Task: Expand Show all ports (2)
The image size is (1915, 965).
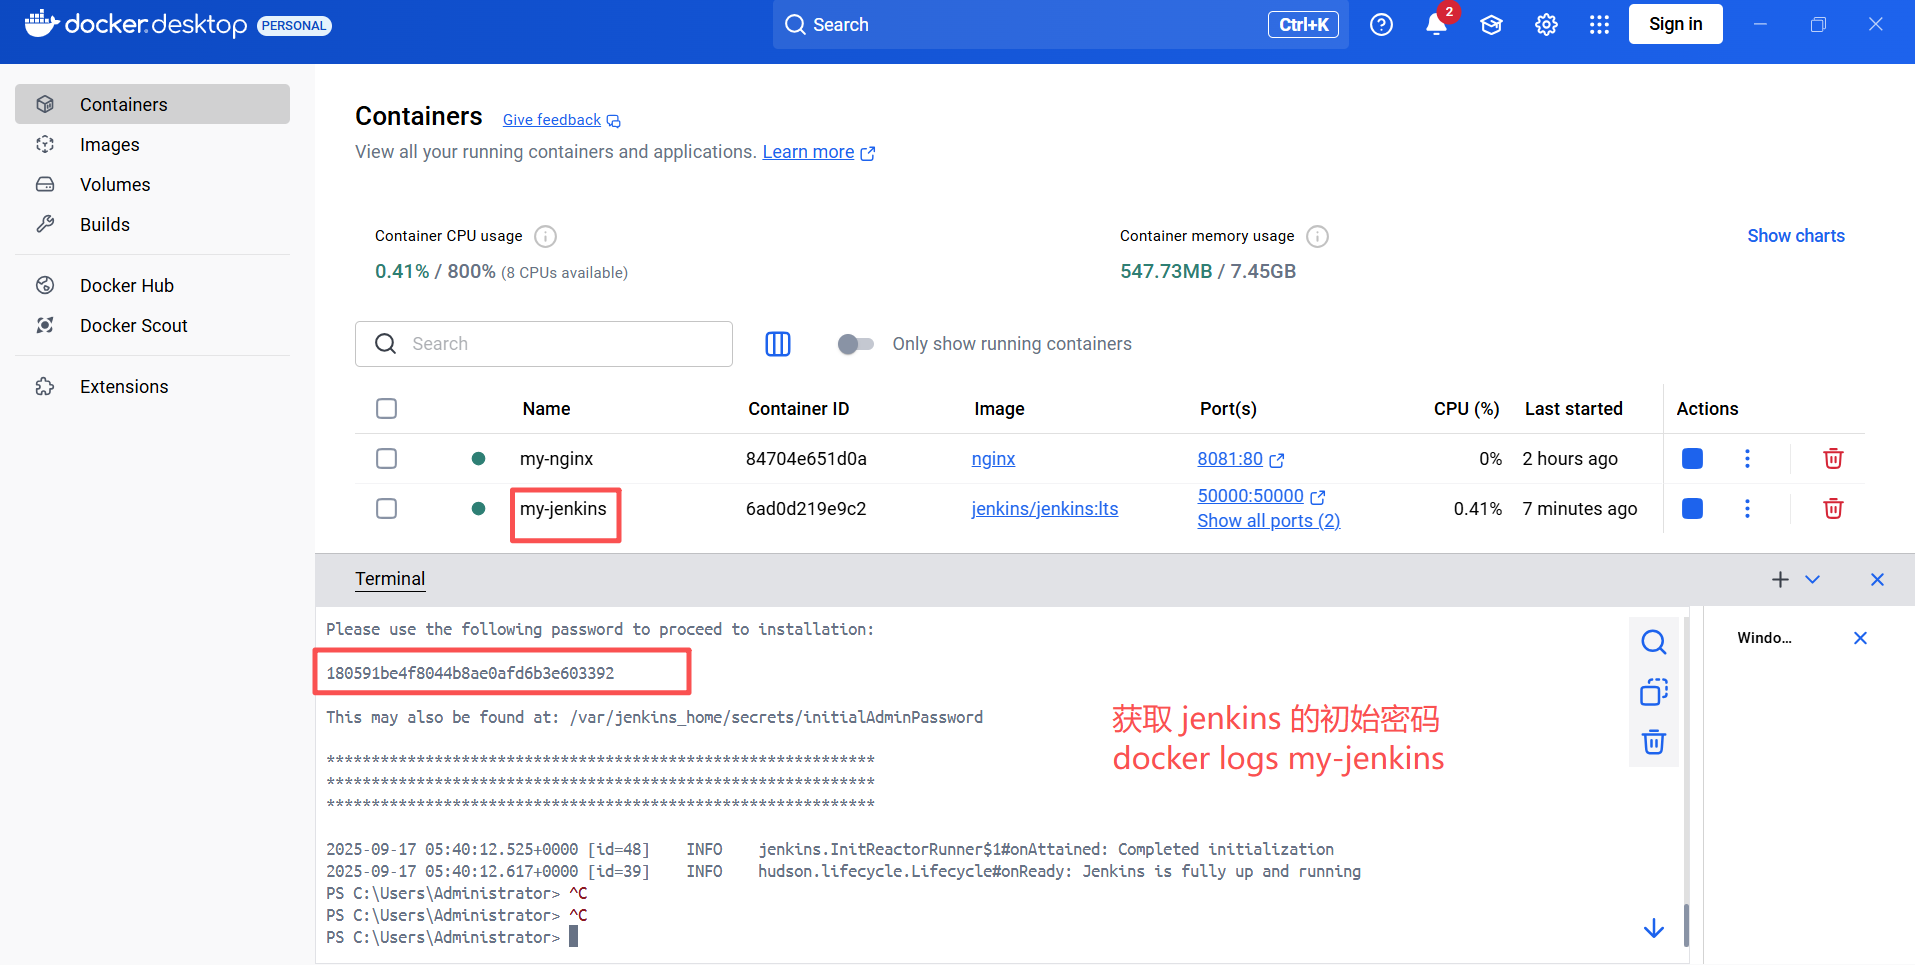Action: (x=1268, y=521)
